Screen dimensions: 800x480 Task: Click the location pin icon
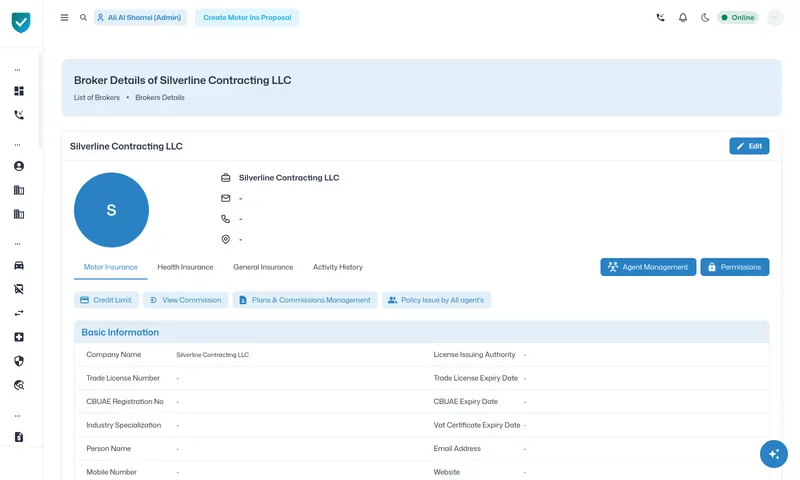(x=226, y=239)
